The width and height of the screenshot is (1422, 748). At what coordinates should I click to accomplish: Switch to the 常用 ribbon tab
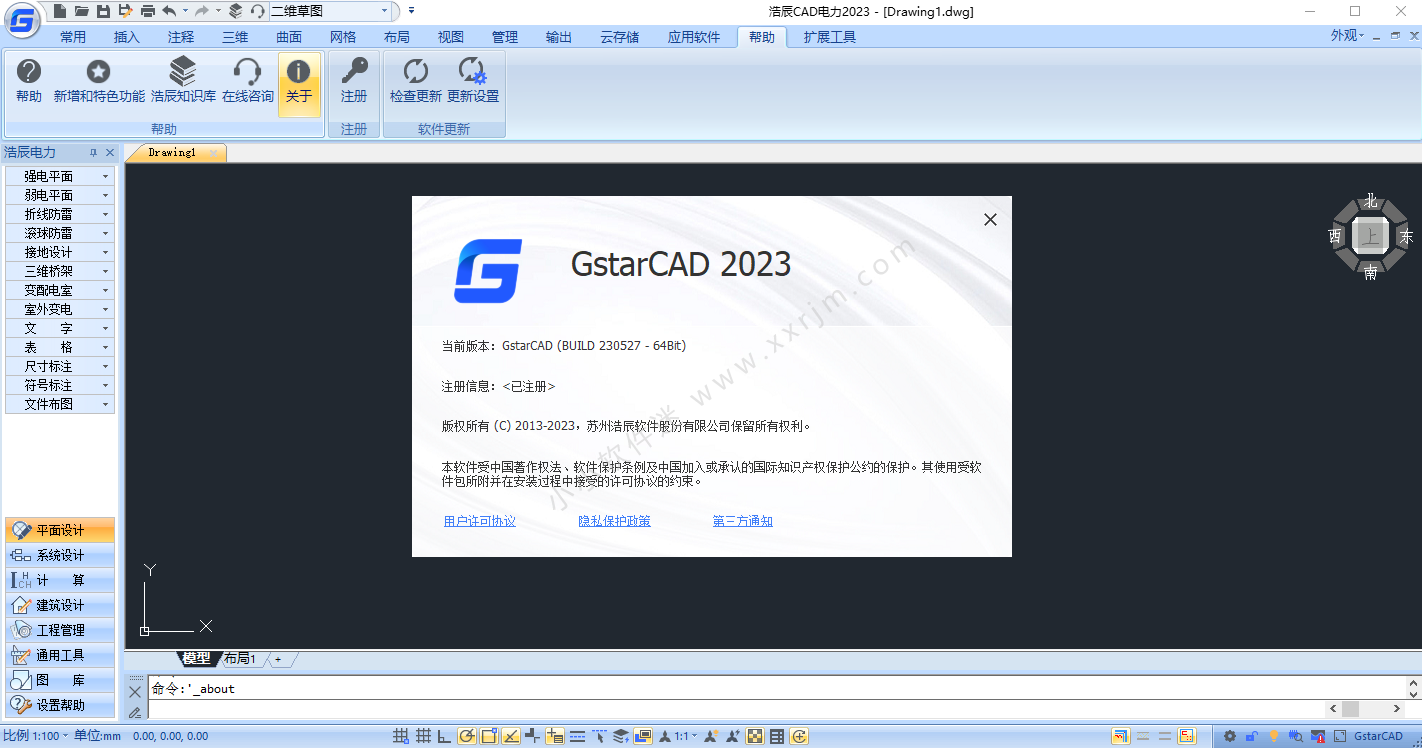(73, 37)
